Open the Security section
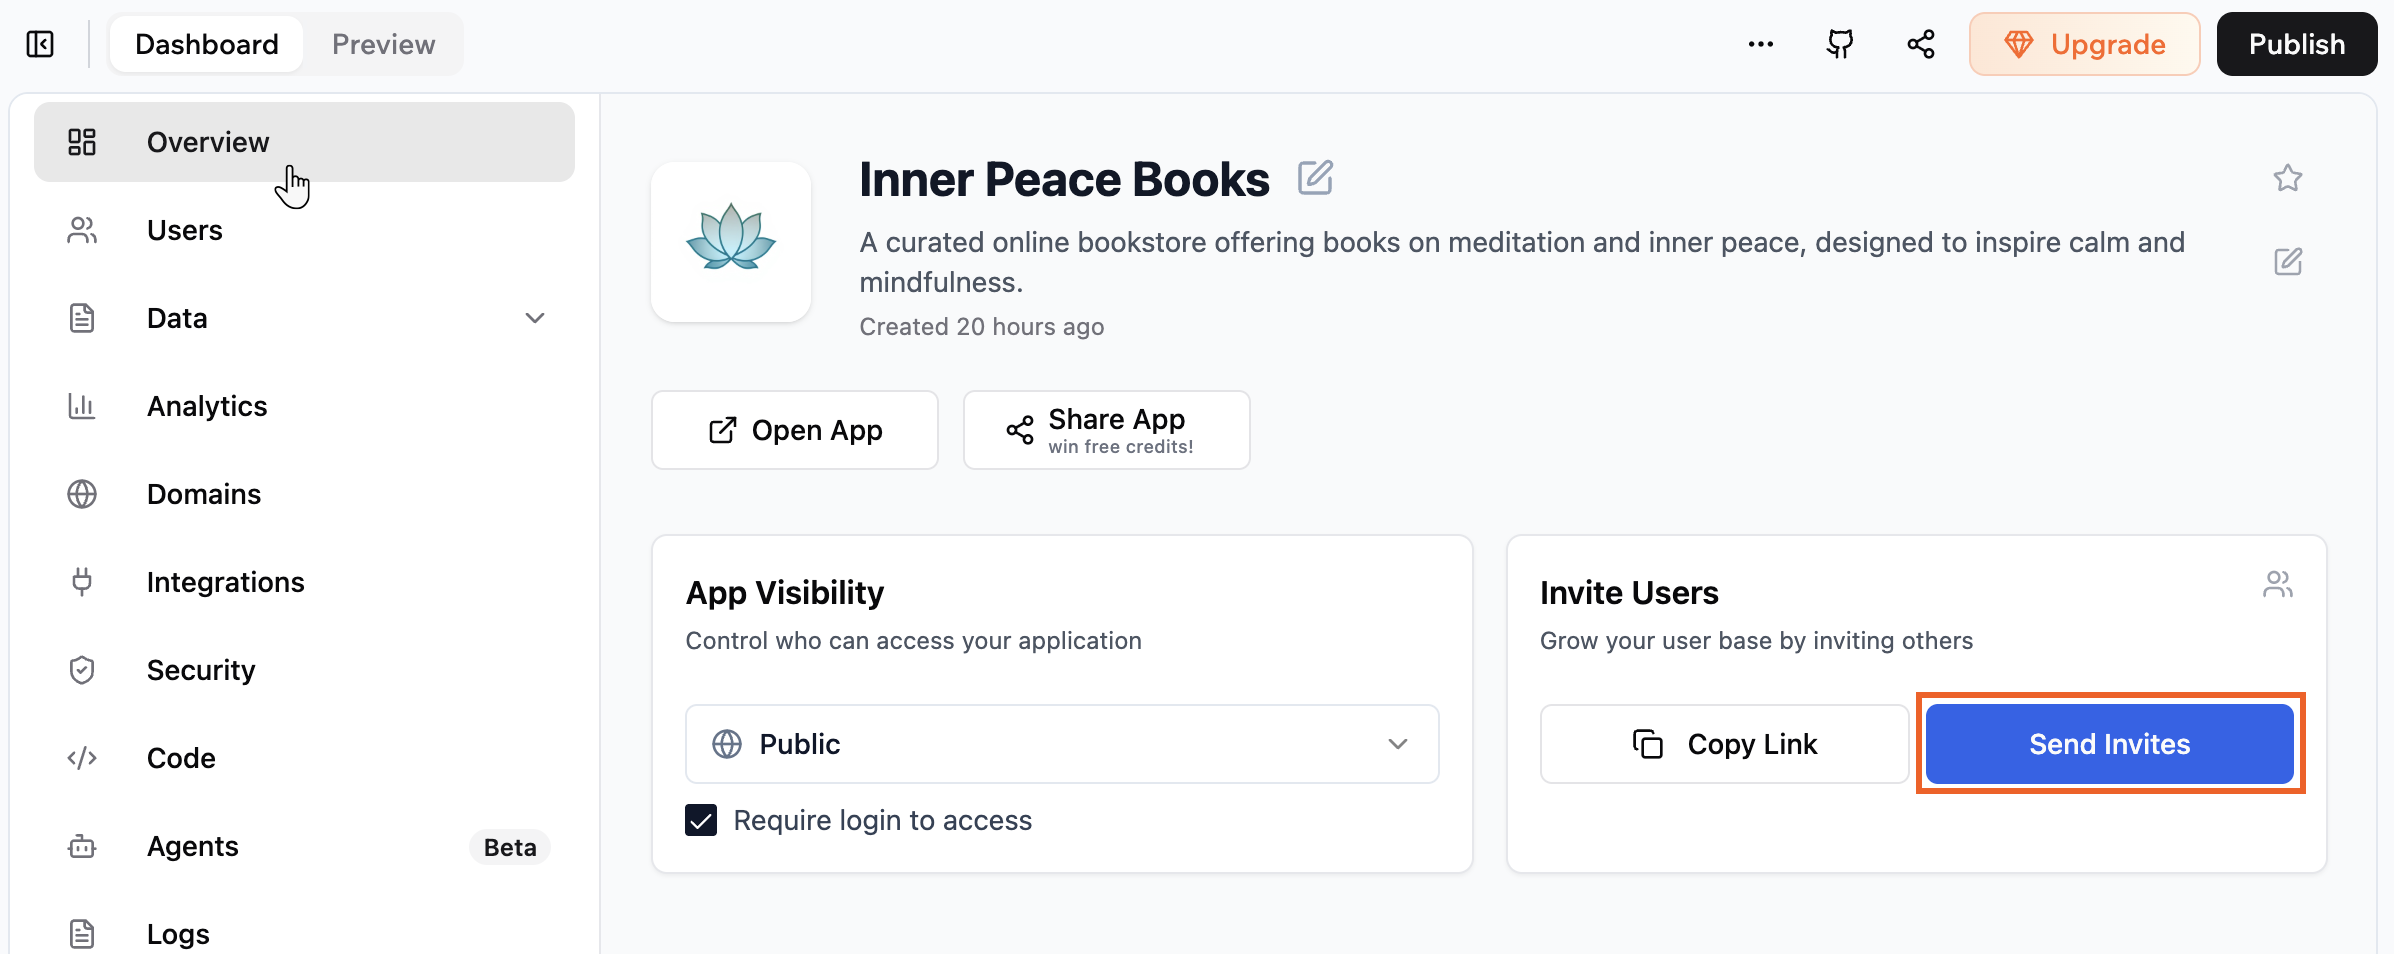This screenshot has height=954, width=2394. pos(201,670)
